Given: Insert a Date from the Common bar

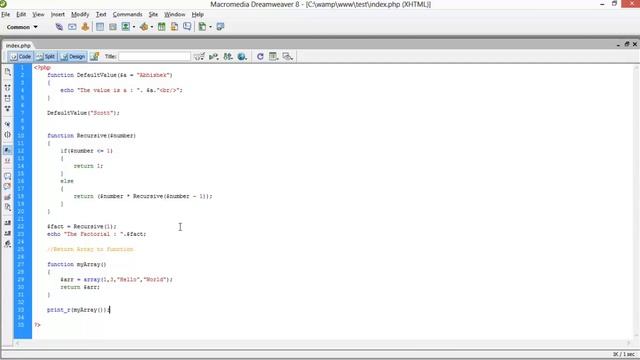Looking at the screenshot, I should pos(162,27).
